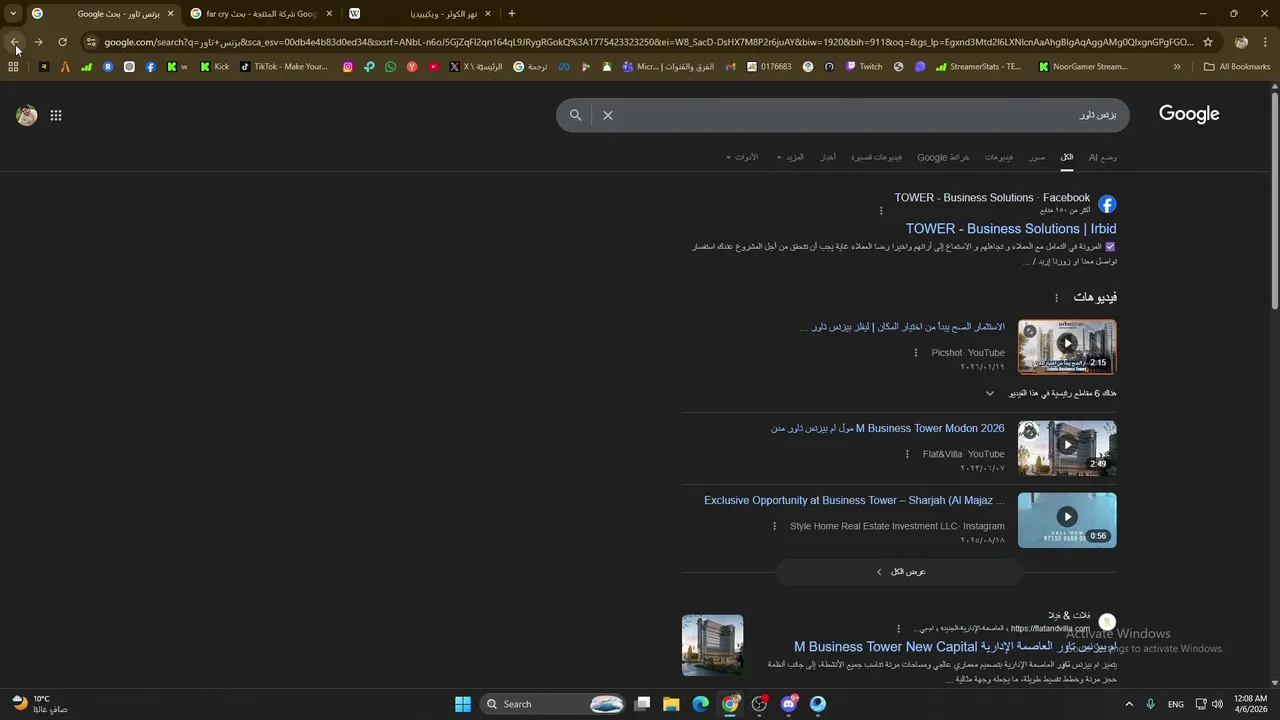Click the address bar URL
The height and width of the screenshot is (720, 1280).
(x=648, y=42)
